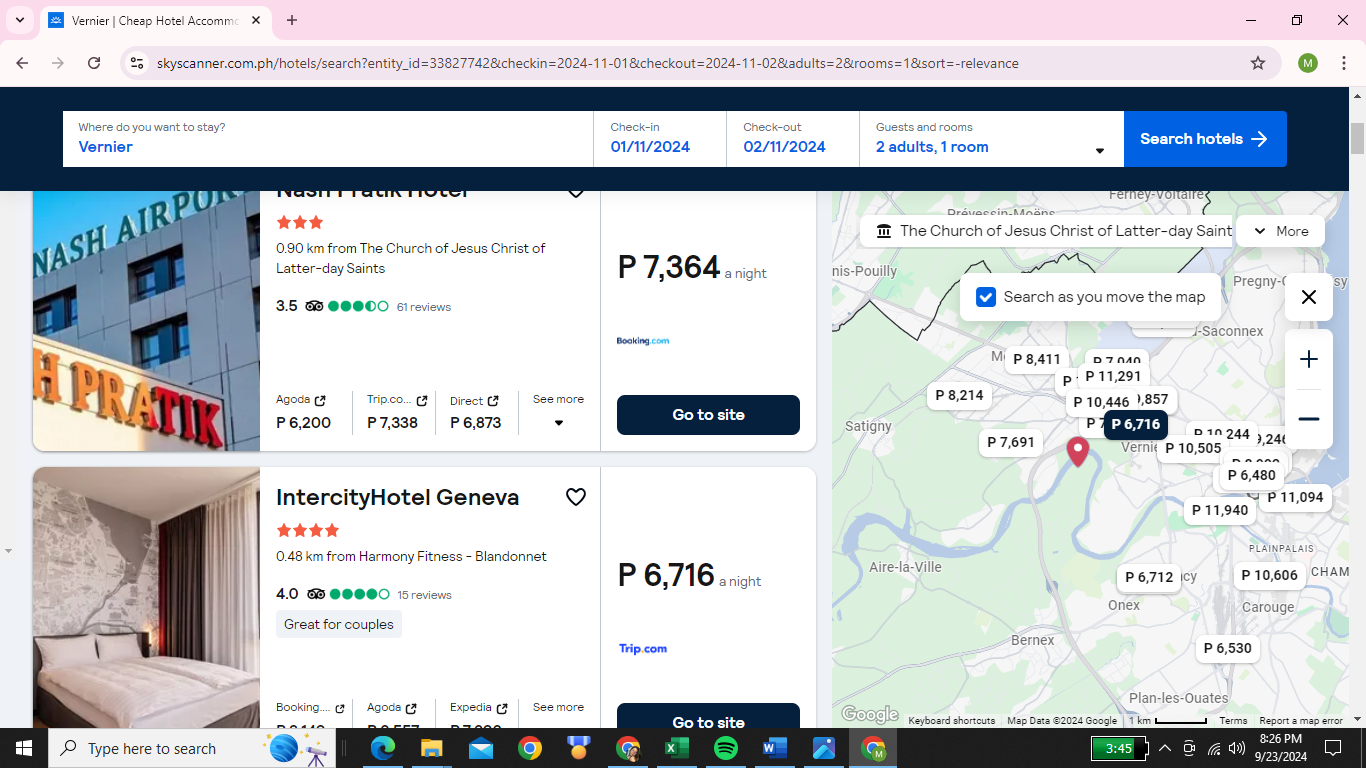Choose Agoda price P 6,200
The image size is (1366, 768).
click(303, 422)
